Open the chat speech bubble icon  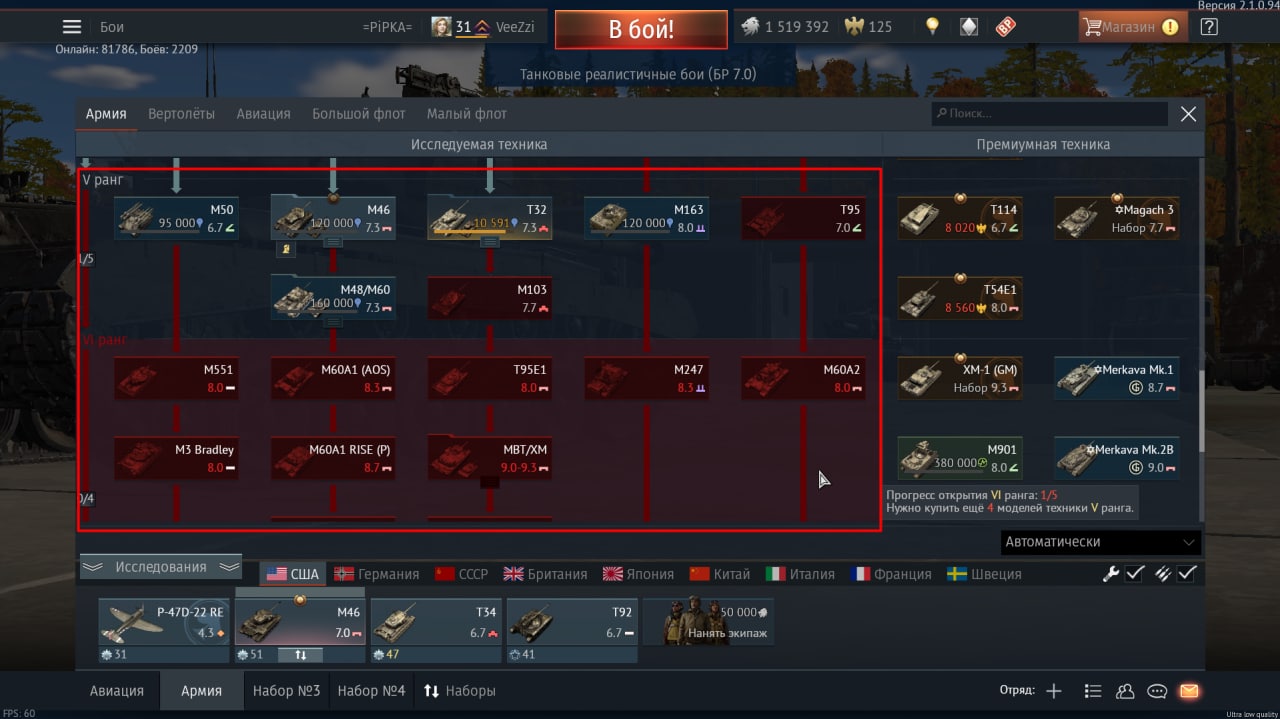[x=1157, y=690]
